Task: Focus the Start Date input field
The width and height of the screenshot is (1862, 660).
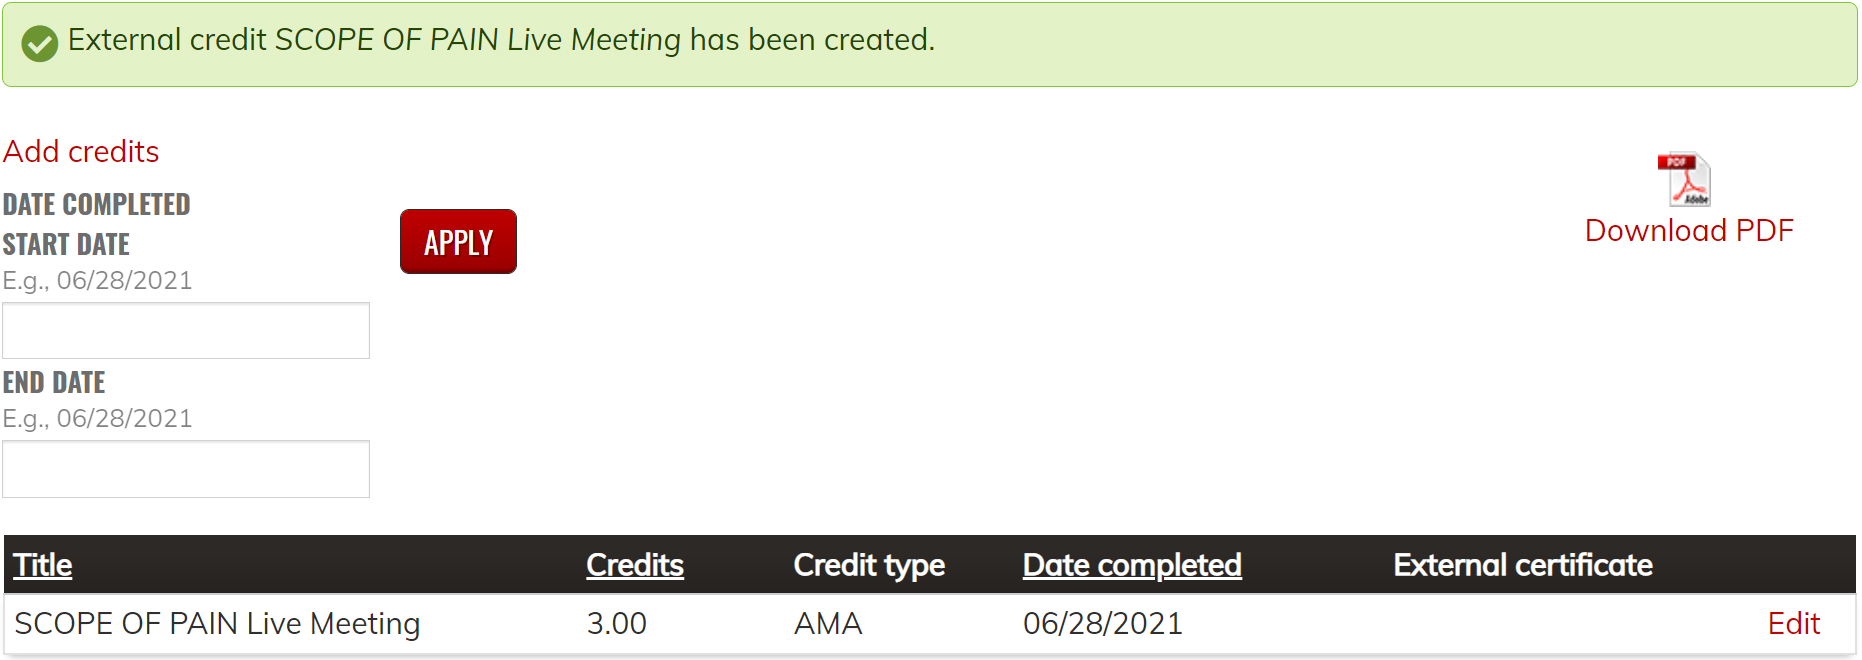Action: (x=186, y=331)
